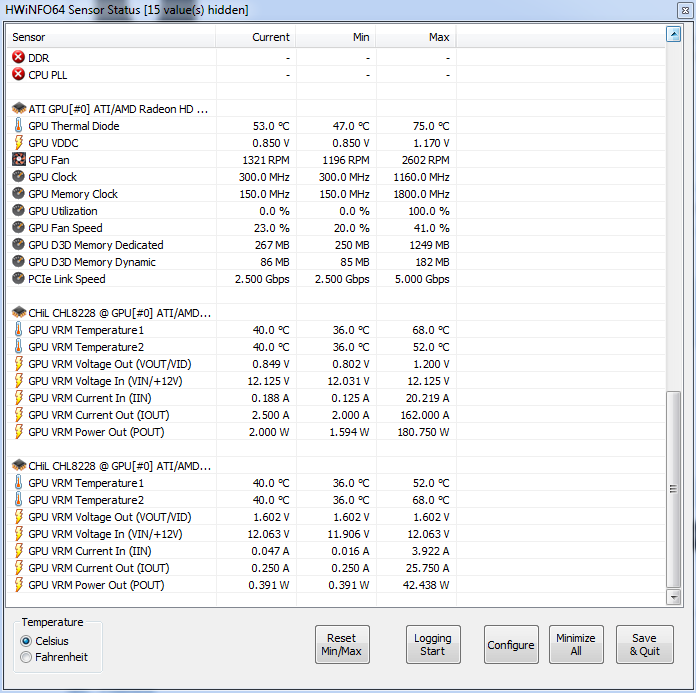Click the GPU Clock max value 1160.0 MHz

tap(421, 177)
